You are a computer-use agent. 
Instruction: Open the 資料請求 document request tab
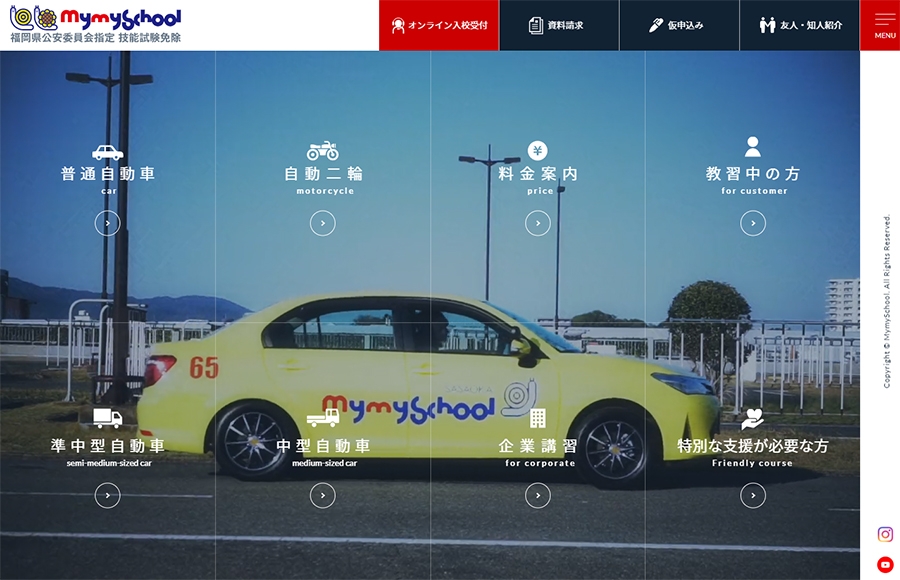click(x=560, y=25)
